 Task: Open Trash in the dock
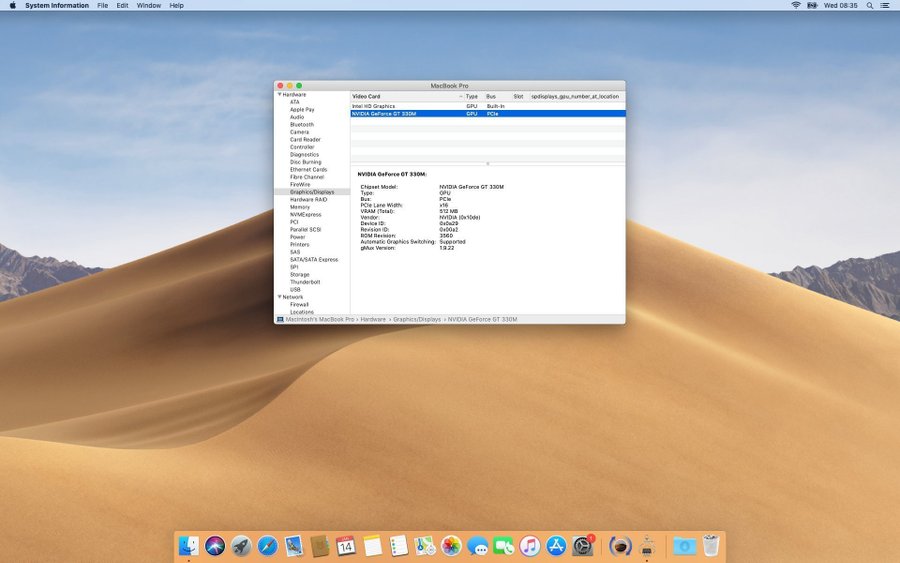point(710,546)
